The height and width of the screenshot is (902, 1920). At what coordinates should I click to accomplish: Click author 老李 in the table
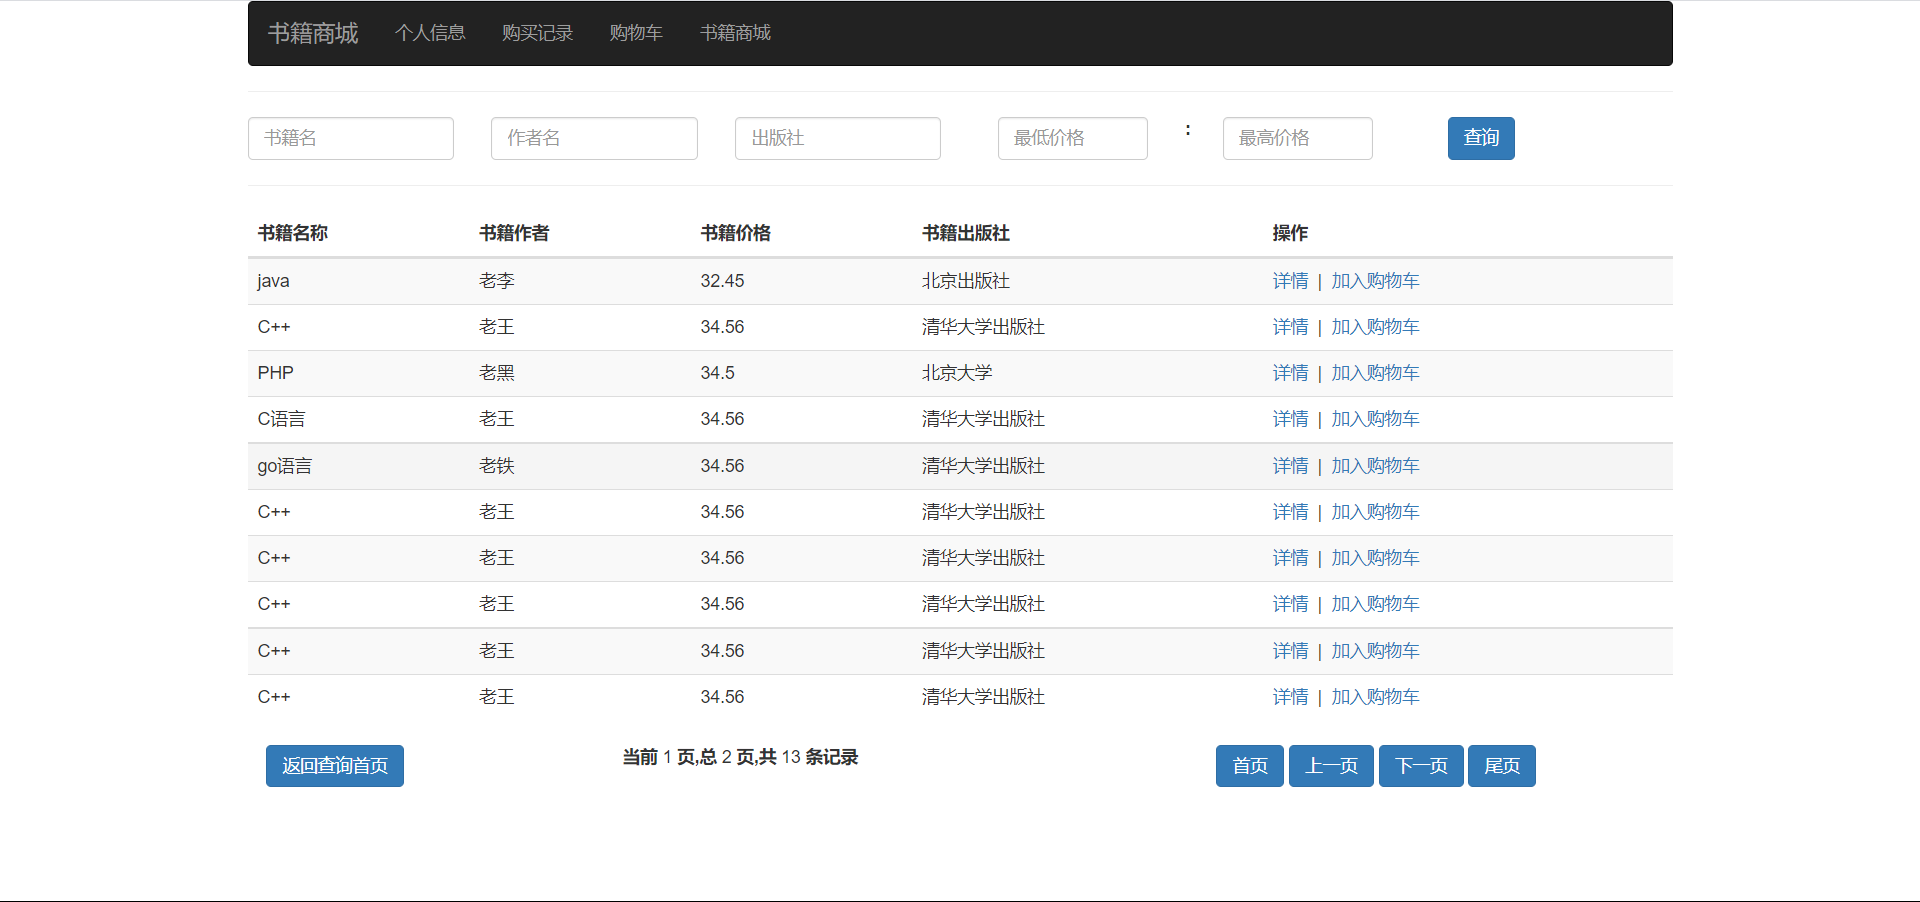coord(497,281)
